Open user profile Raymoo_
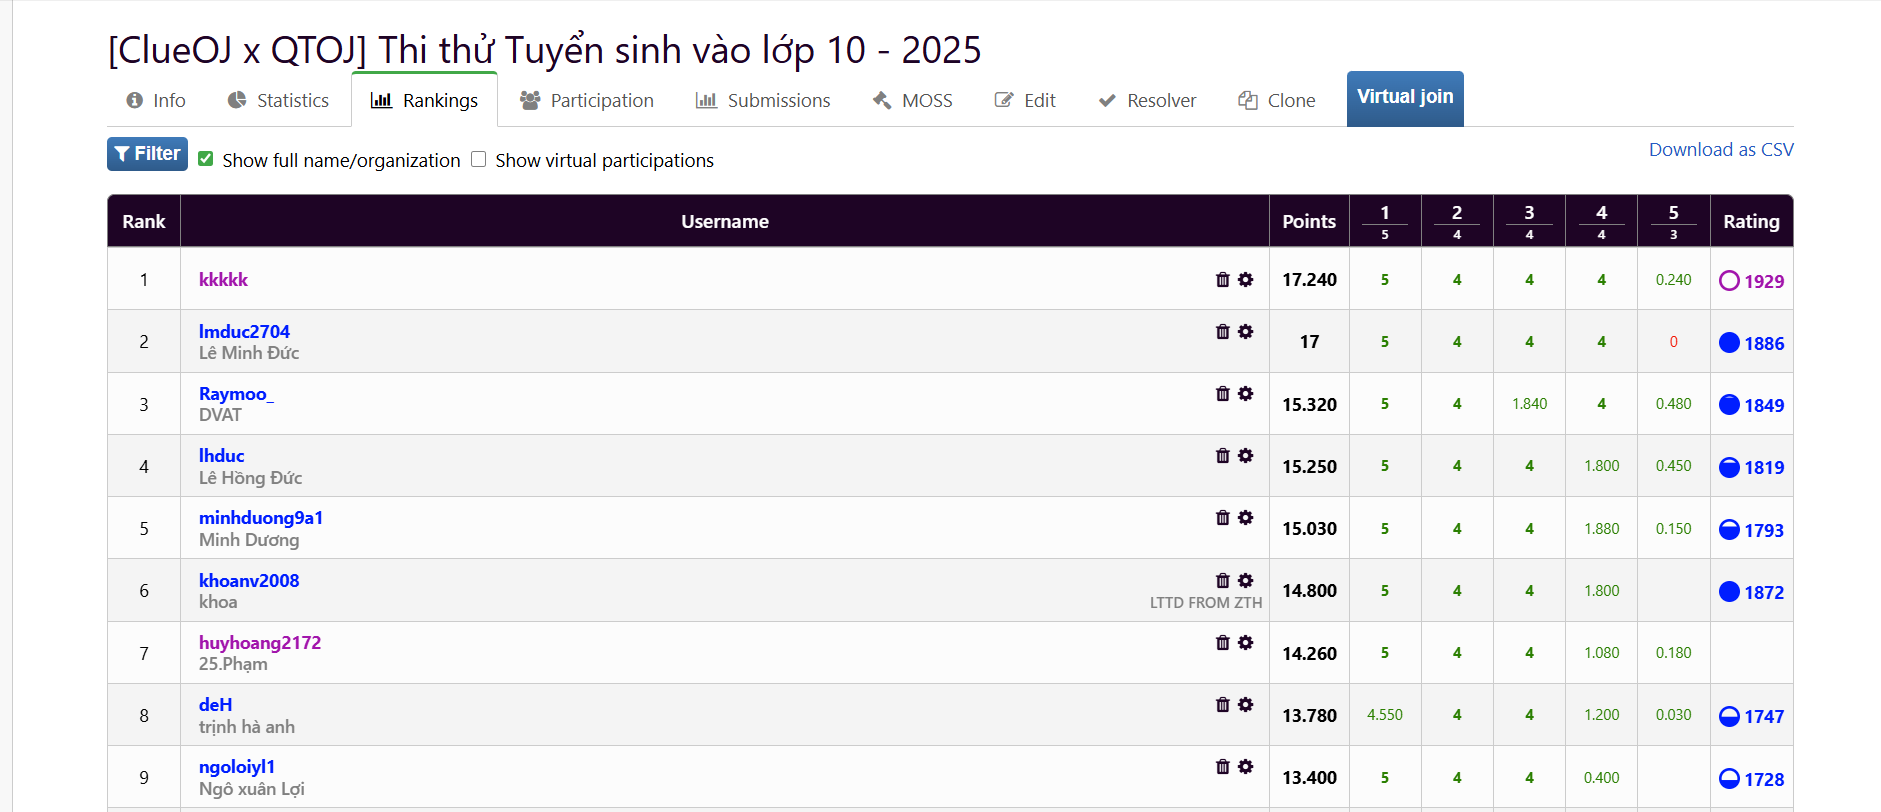The width and height of the screenshot is (1881, 812). coord(236,393)
